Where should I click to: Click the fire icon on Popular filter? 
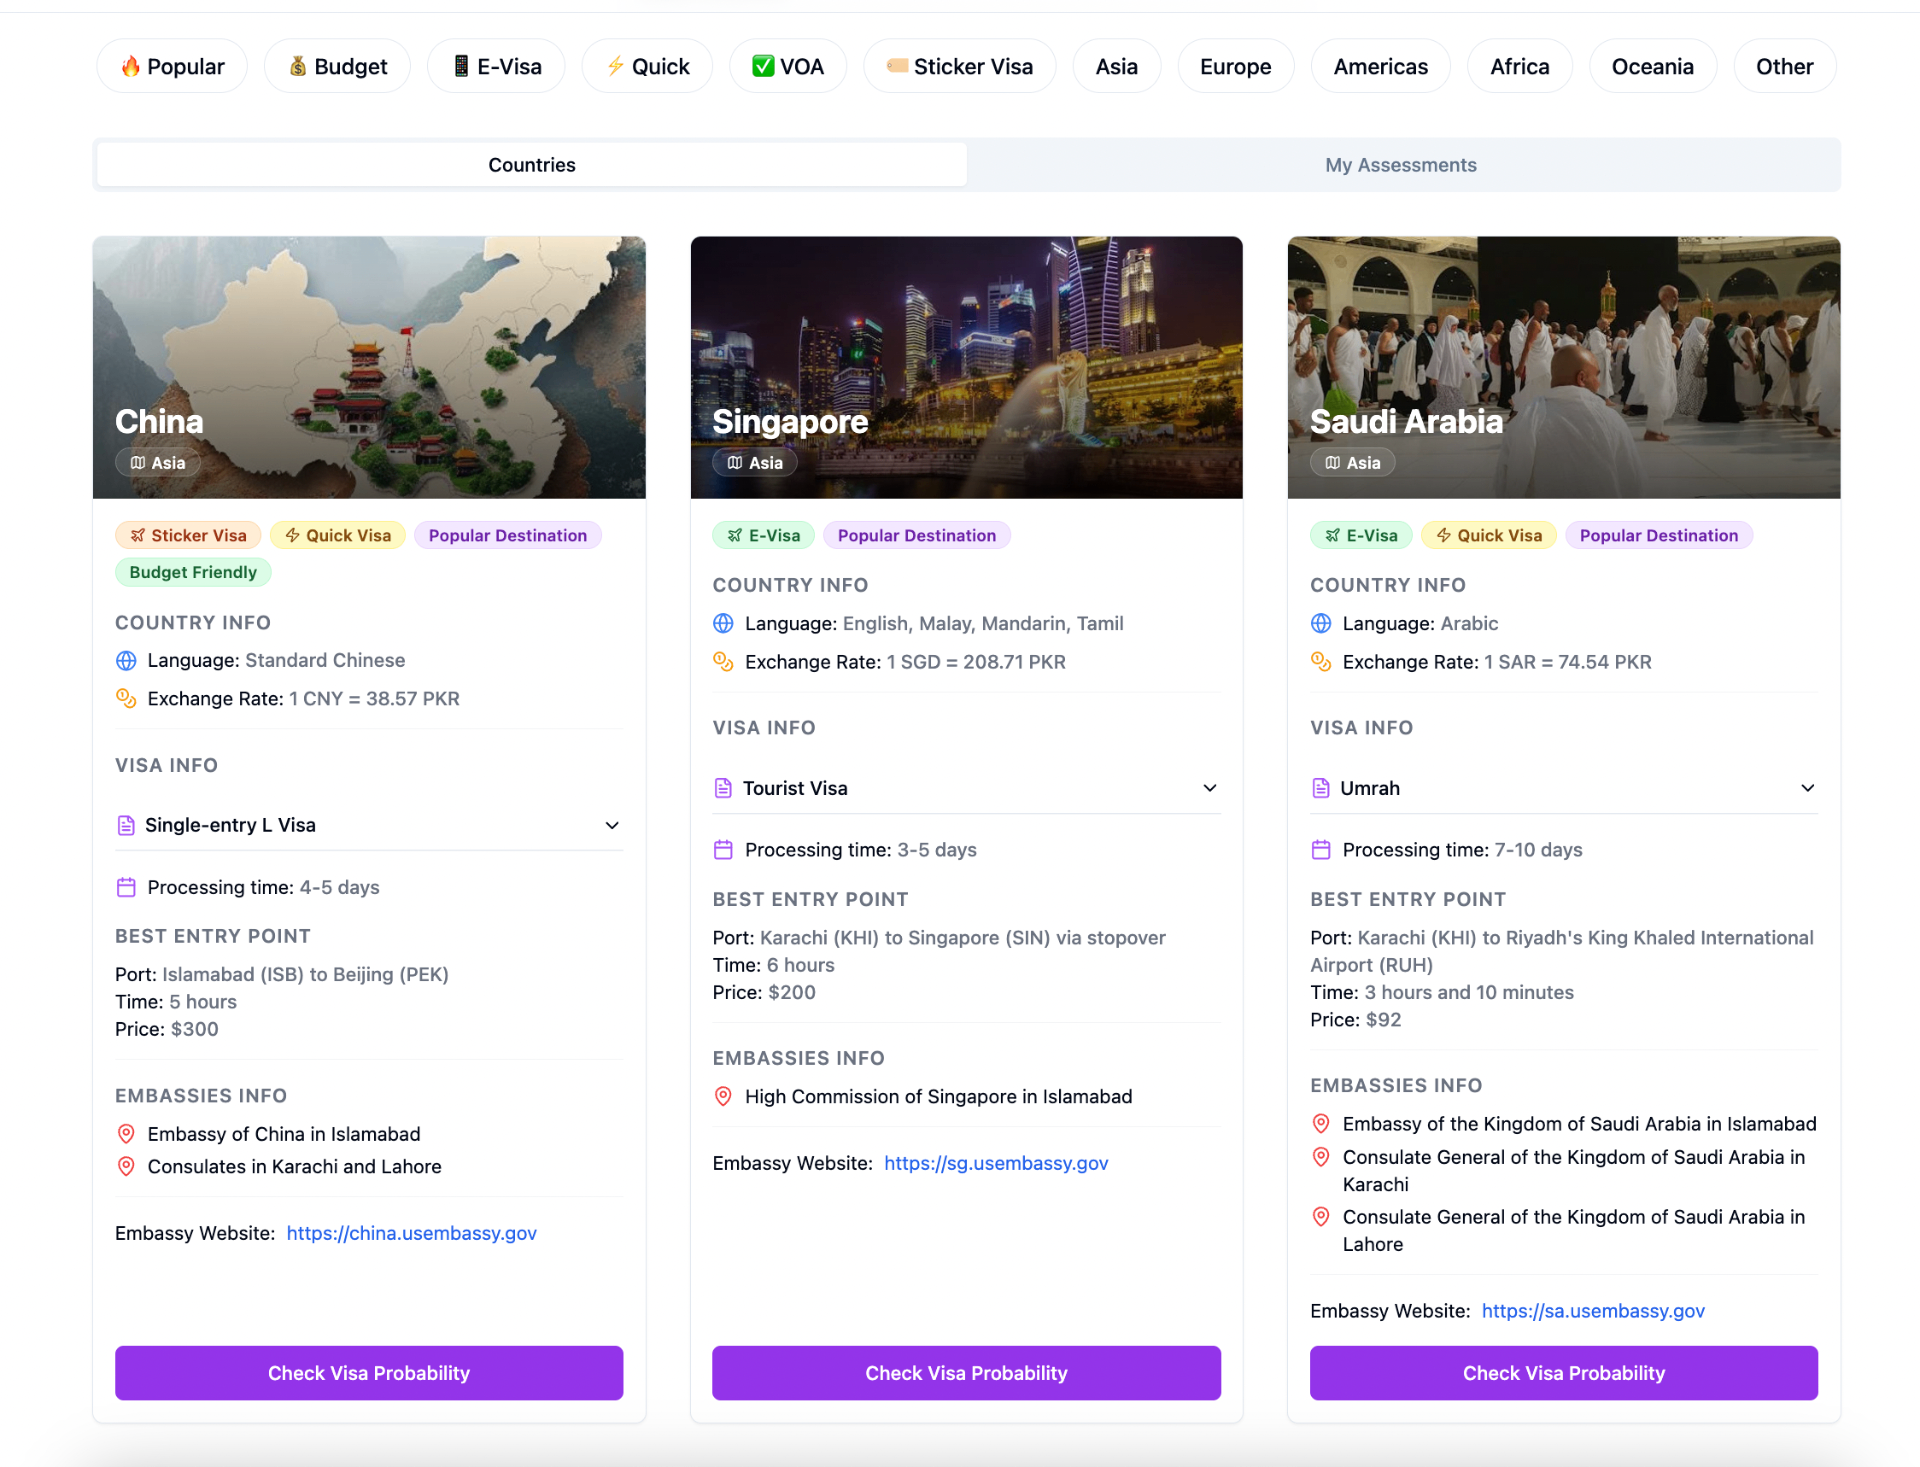click(x=130, y=66)
